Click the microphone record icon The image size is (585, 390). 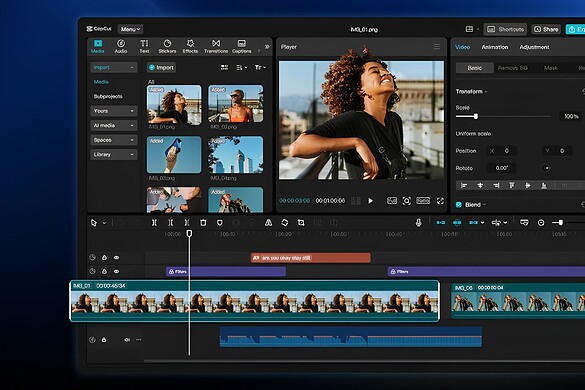click(419, 223)
